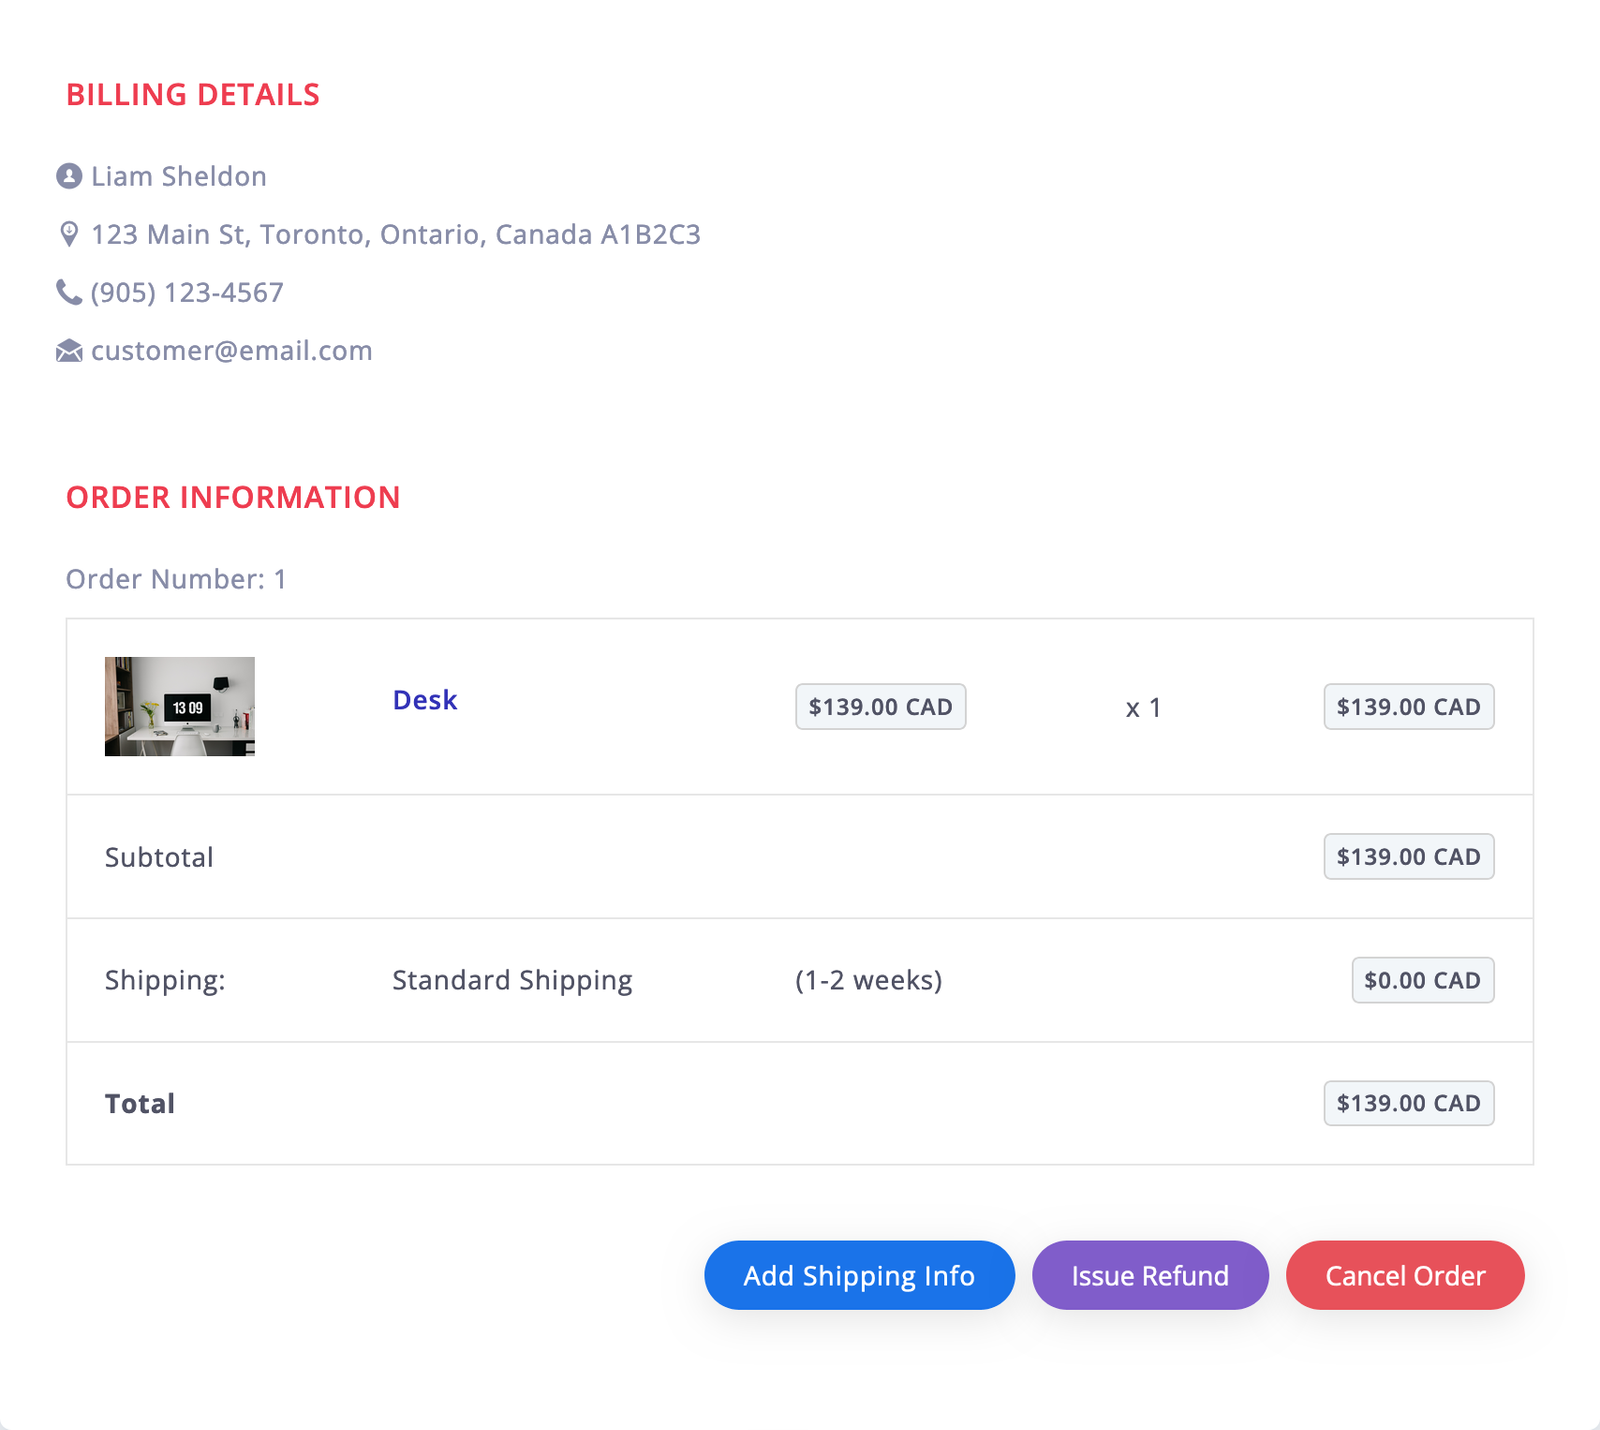
Task: Click the Desk unit price badge
Action: (x=880, y=707)
